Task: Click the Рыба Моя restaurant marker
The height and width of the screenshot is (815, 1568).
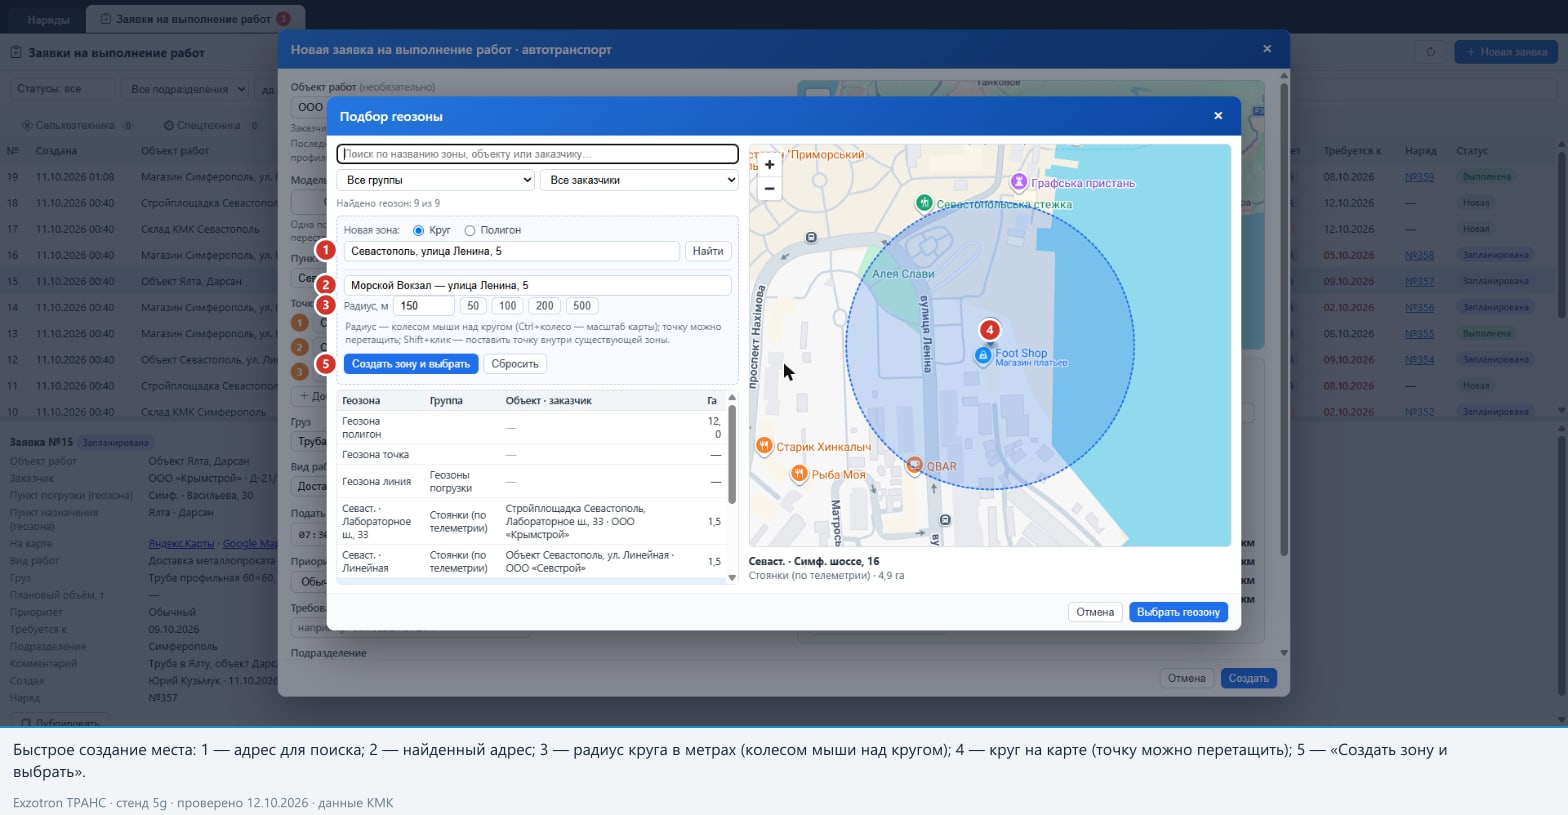Action: [x=799, y=473]
